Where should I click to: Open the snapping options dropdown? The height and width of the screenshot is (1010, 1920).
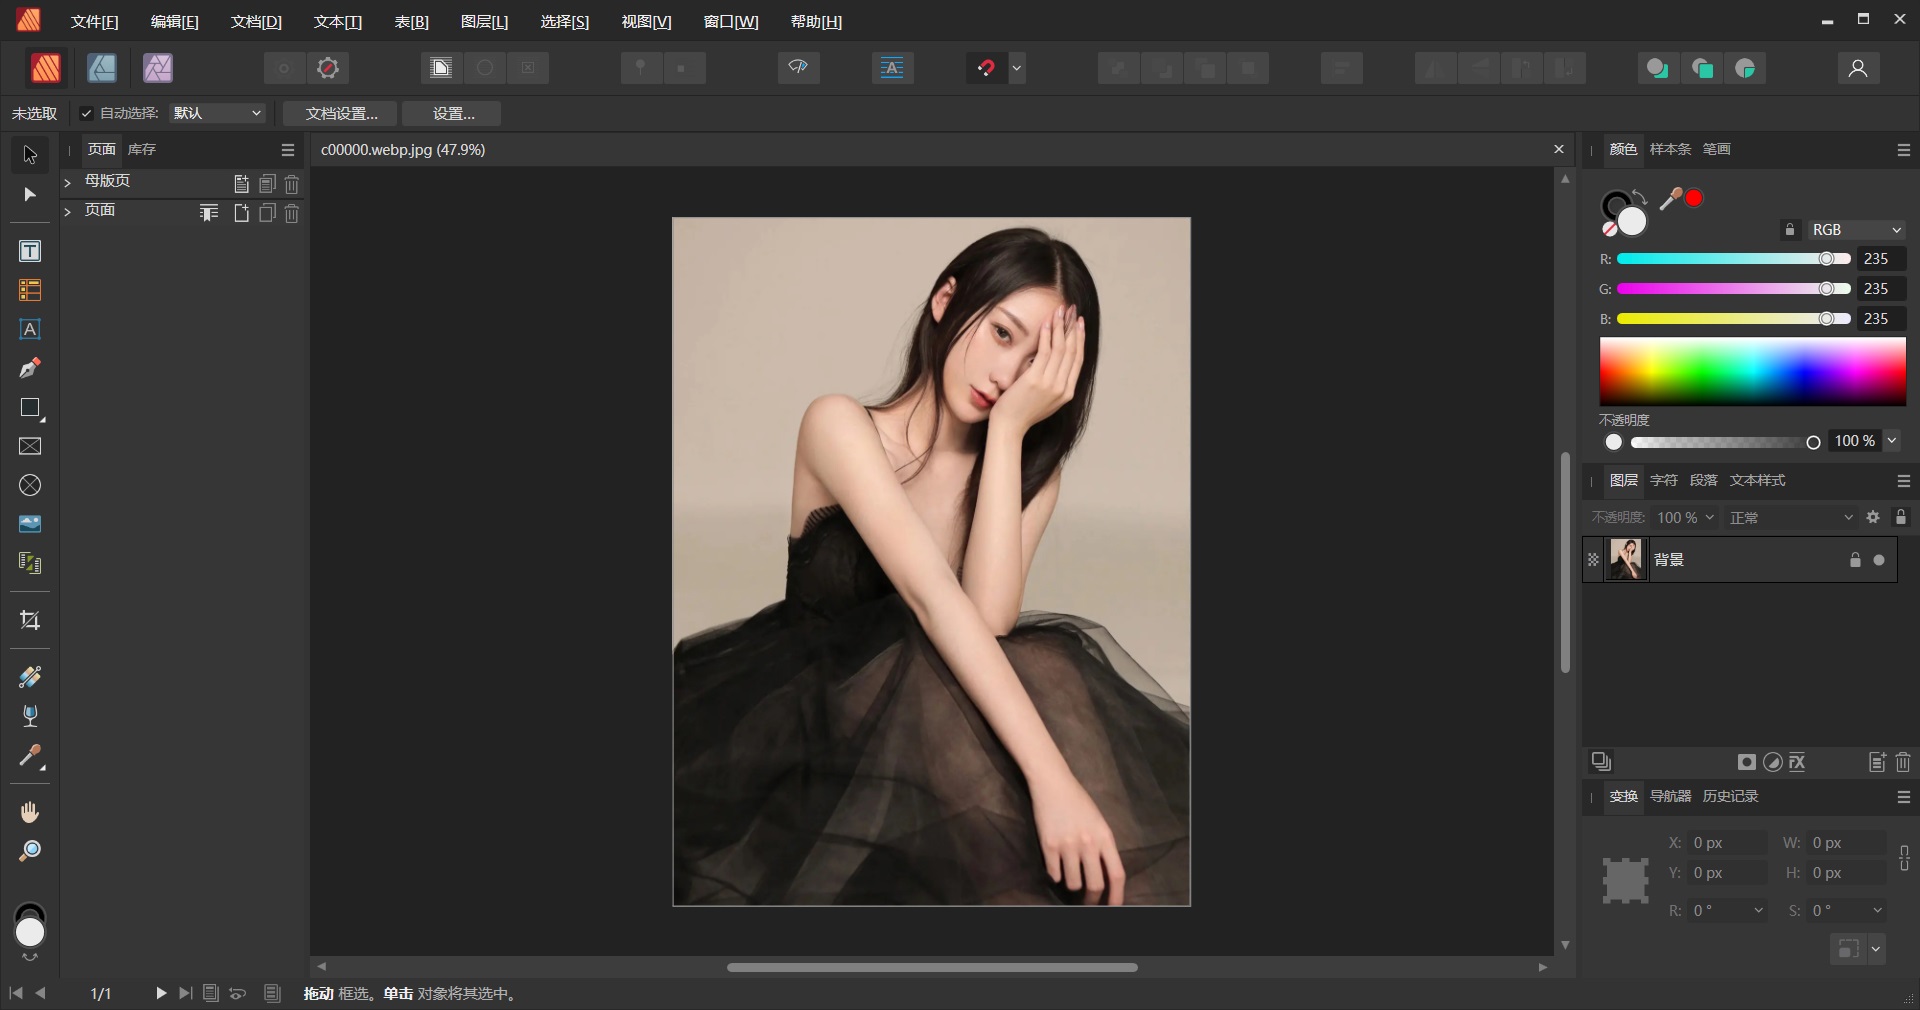[x=1017, y=68]
